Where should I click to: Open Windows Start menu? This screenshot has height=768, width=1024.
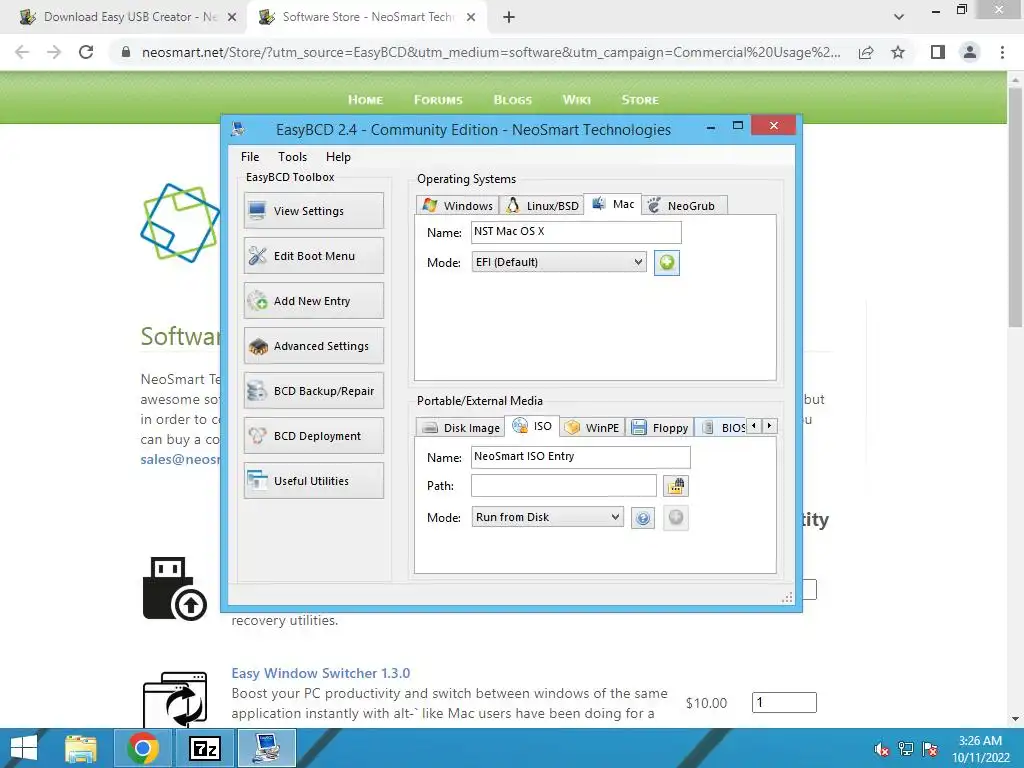(24, 748)
